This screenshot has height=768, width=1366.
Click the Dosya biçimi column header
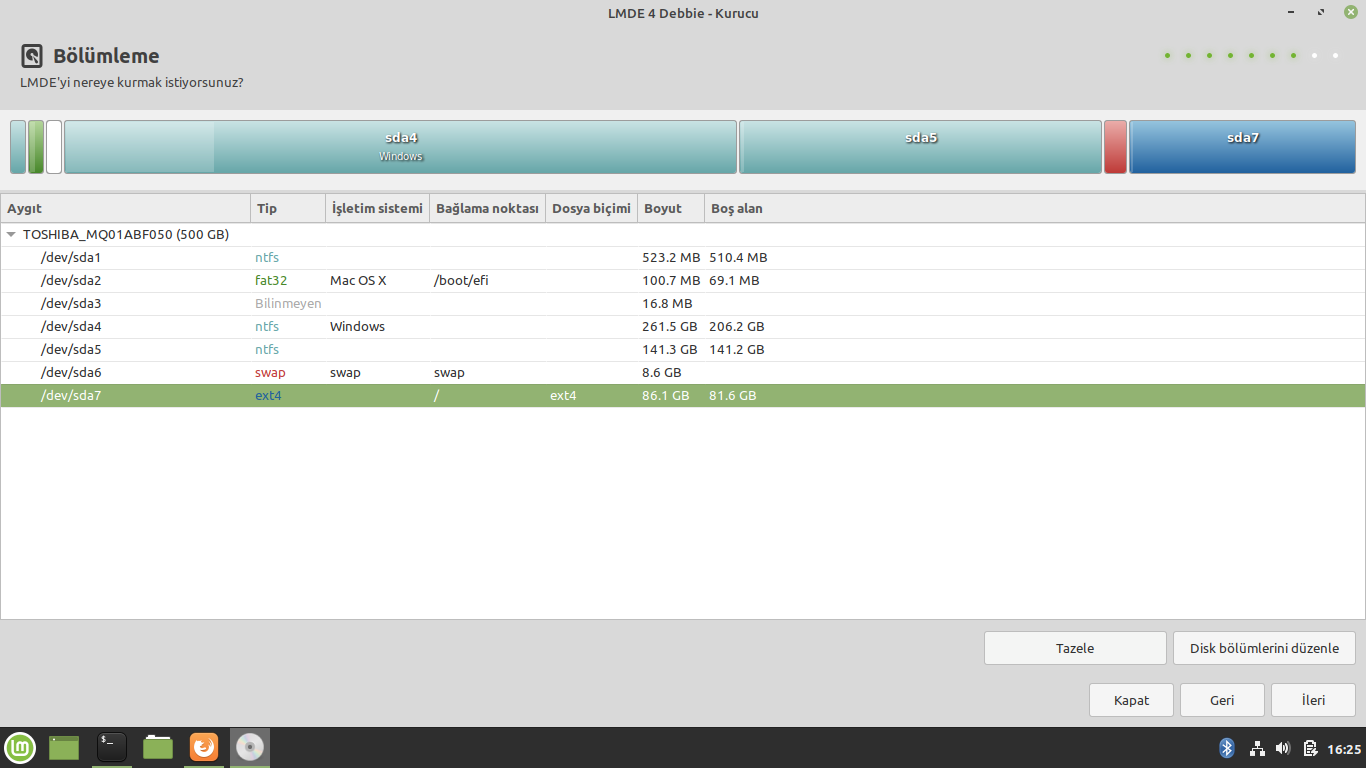click(592, 208)
